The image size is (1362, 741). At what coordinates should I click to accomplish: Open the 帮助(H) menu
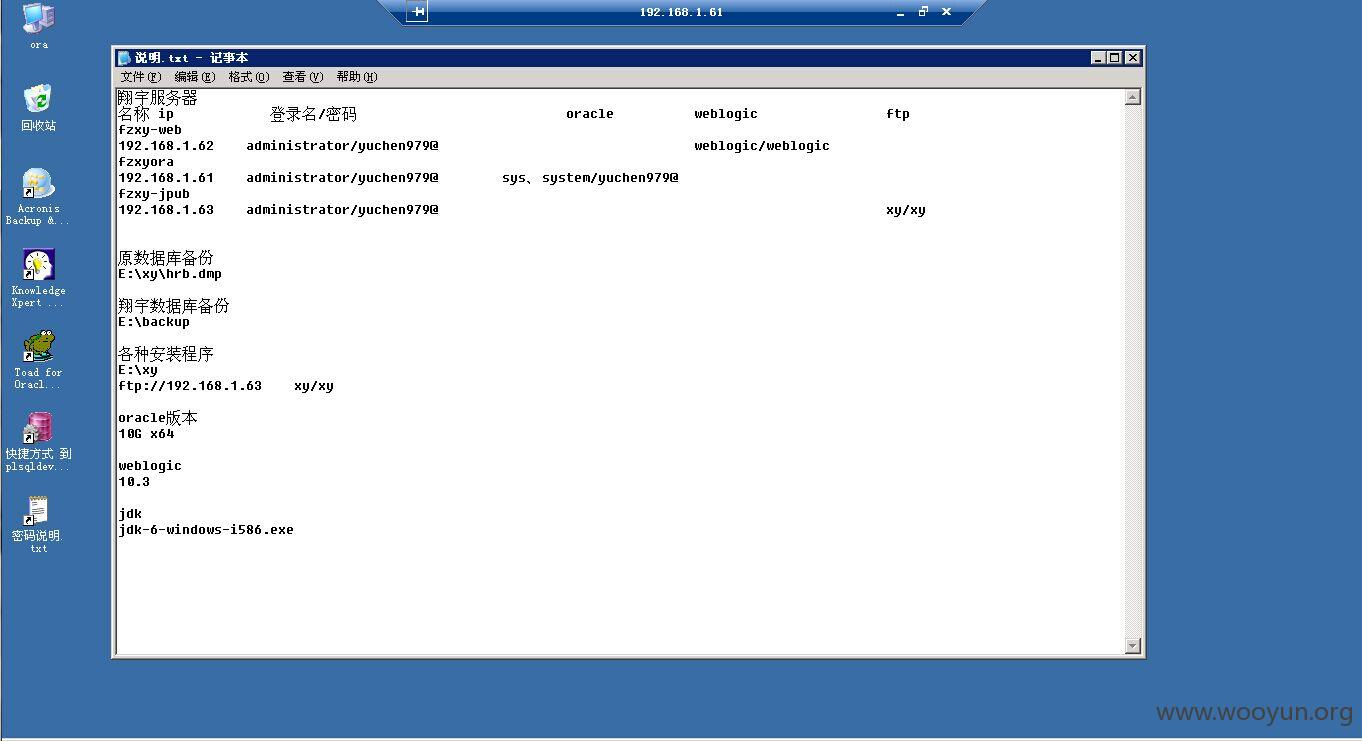tap(356, 77)
